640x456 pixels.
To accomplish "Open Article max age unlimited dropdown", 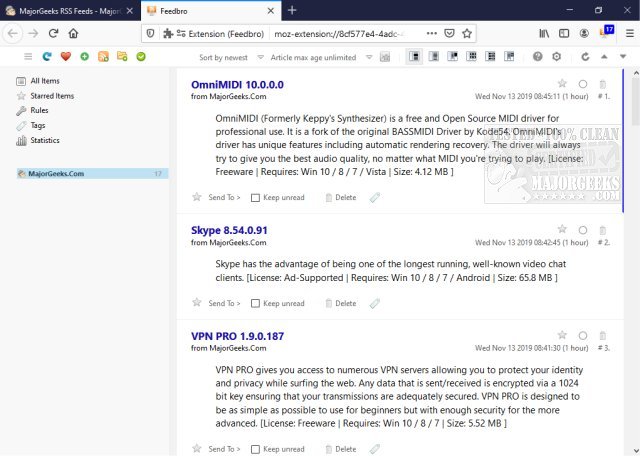I will point(318,57).
